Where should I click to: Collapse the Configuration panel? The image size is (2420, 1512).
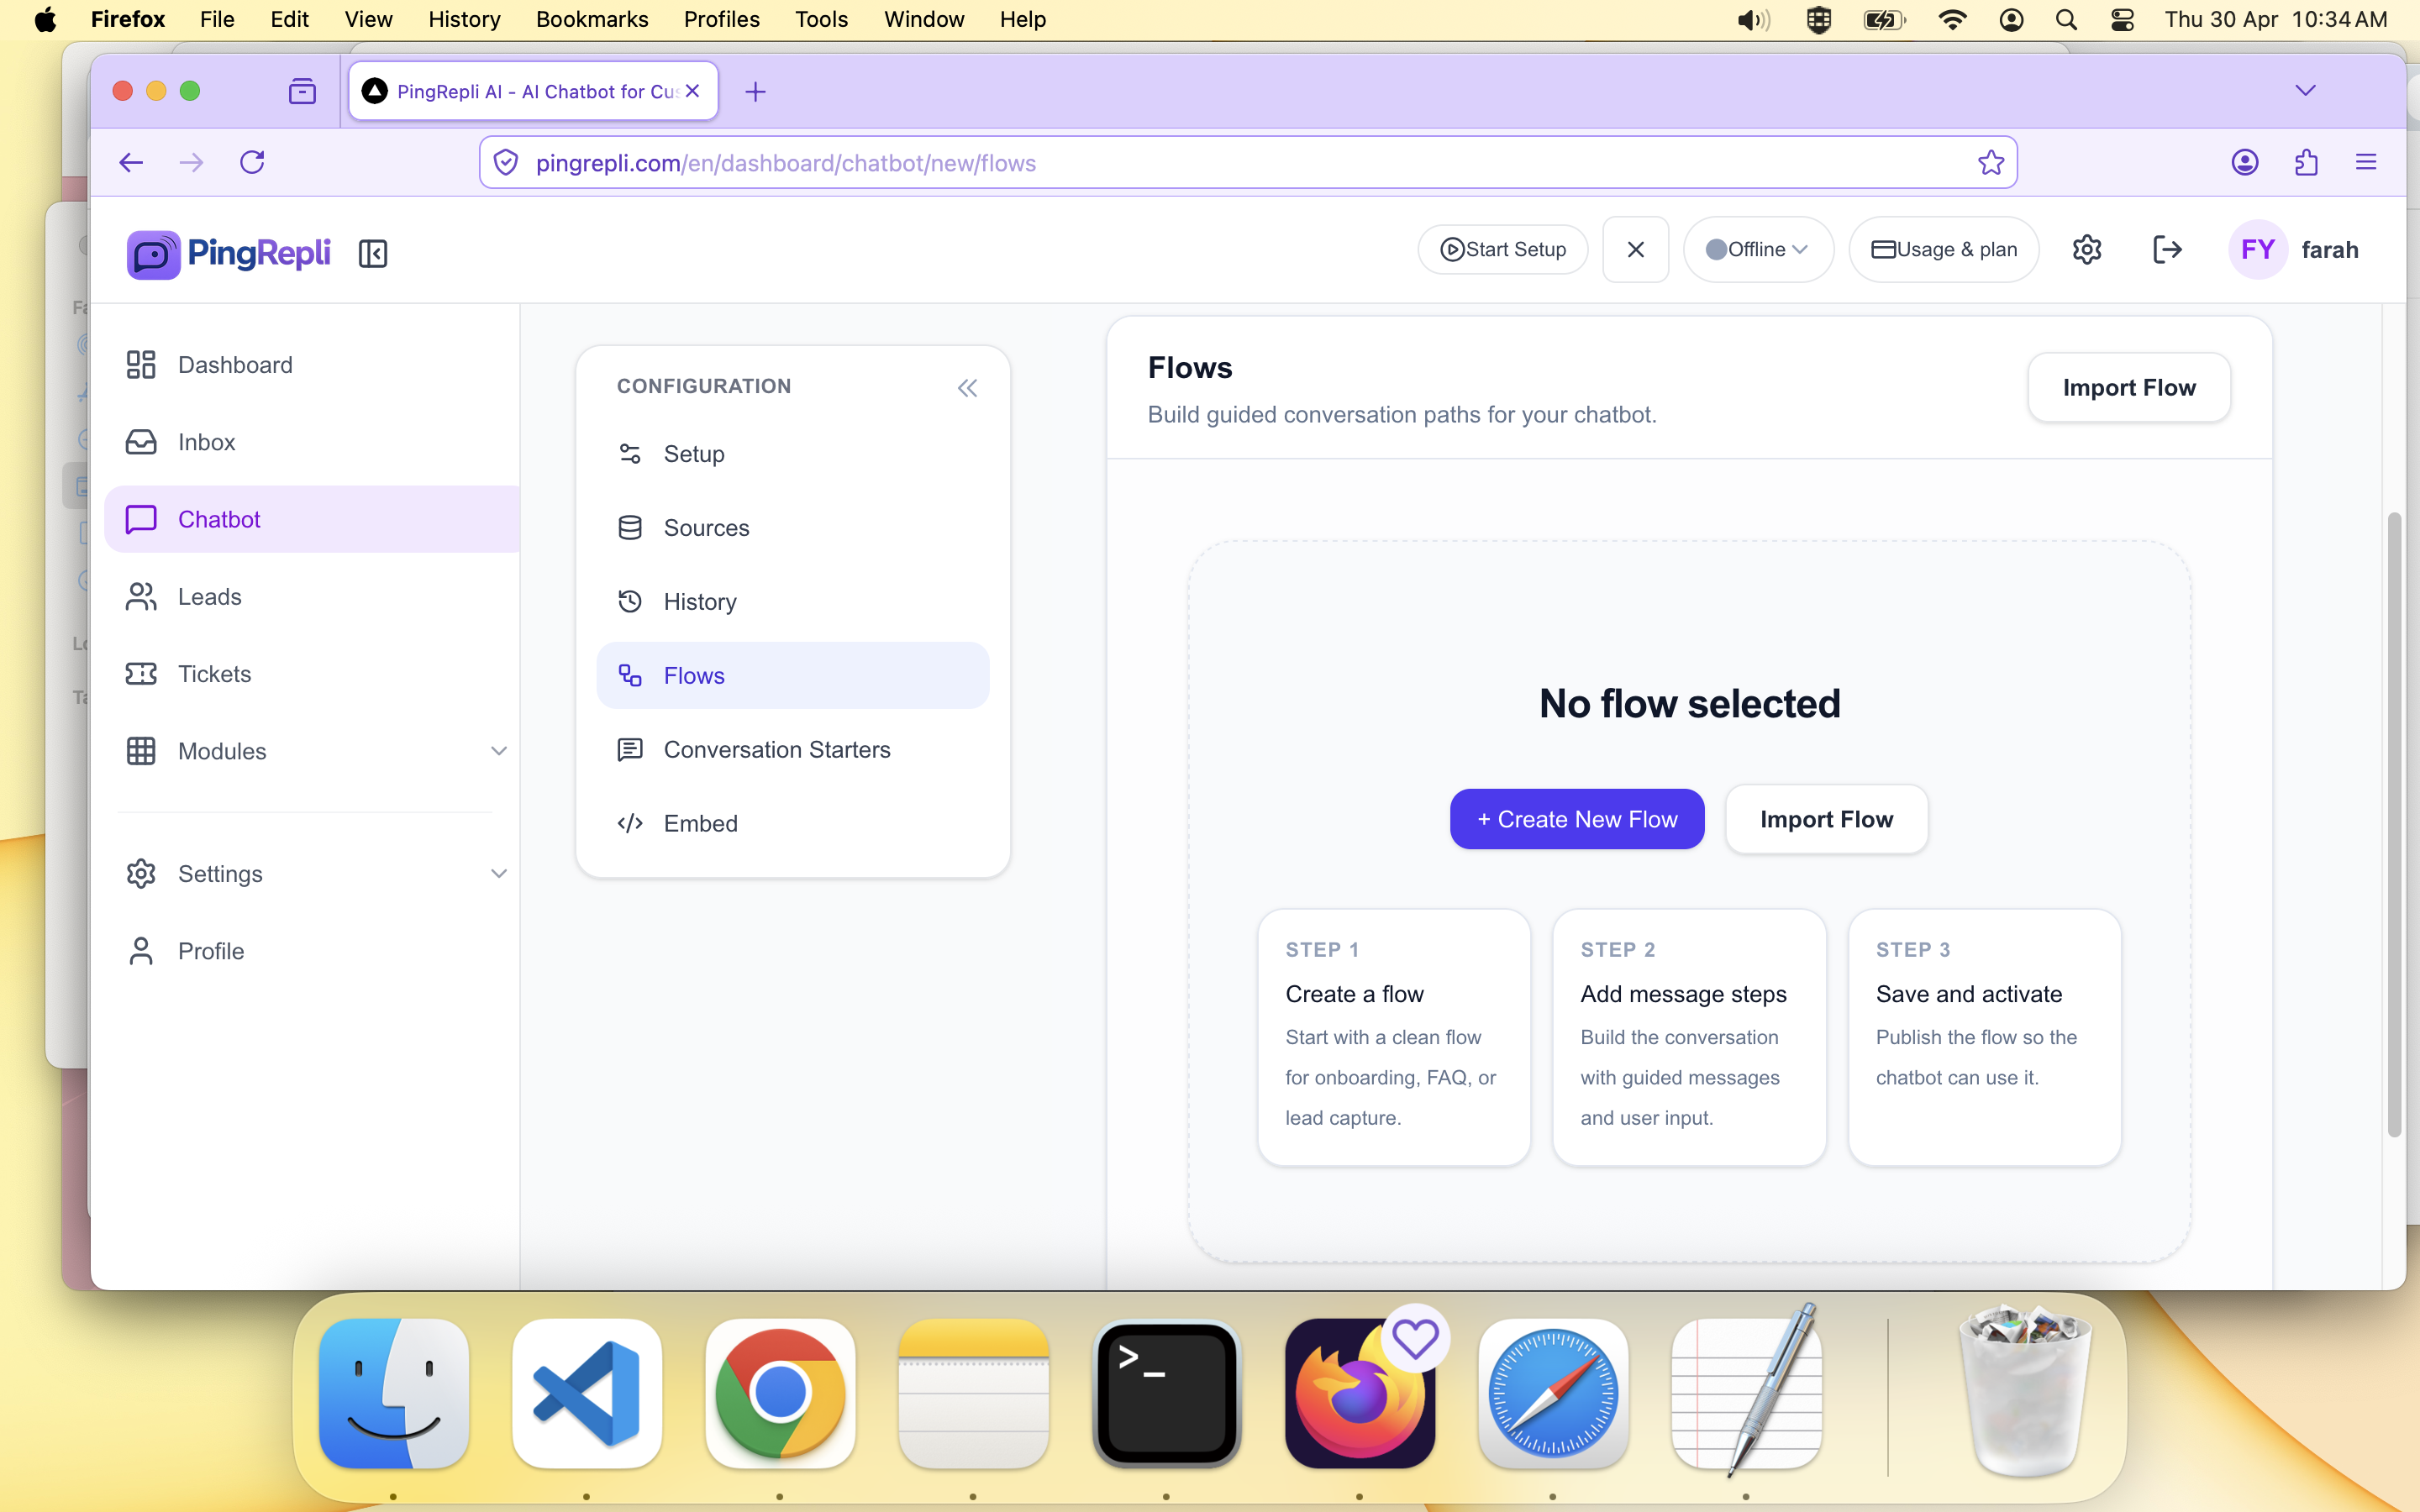[x=967, y=388]
